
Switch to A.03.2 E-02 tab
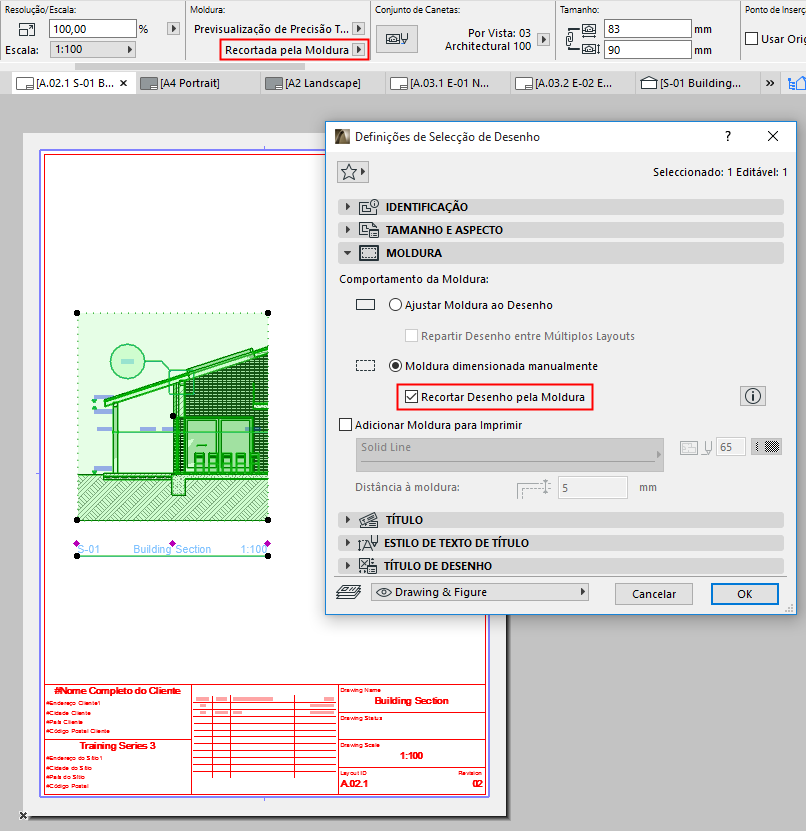[x=573, y=83]
